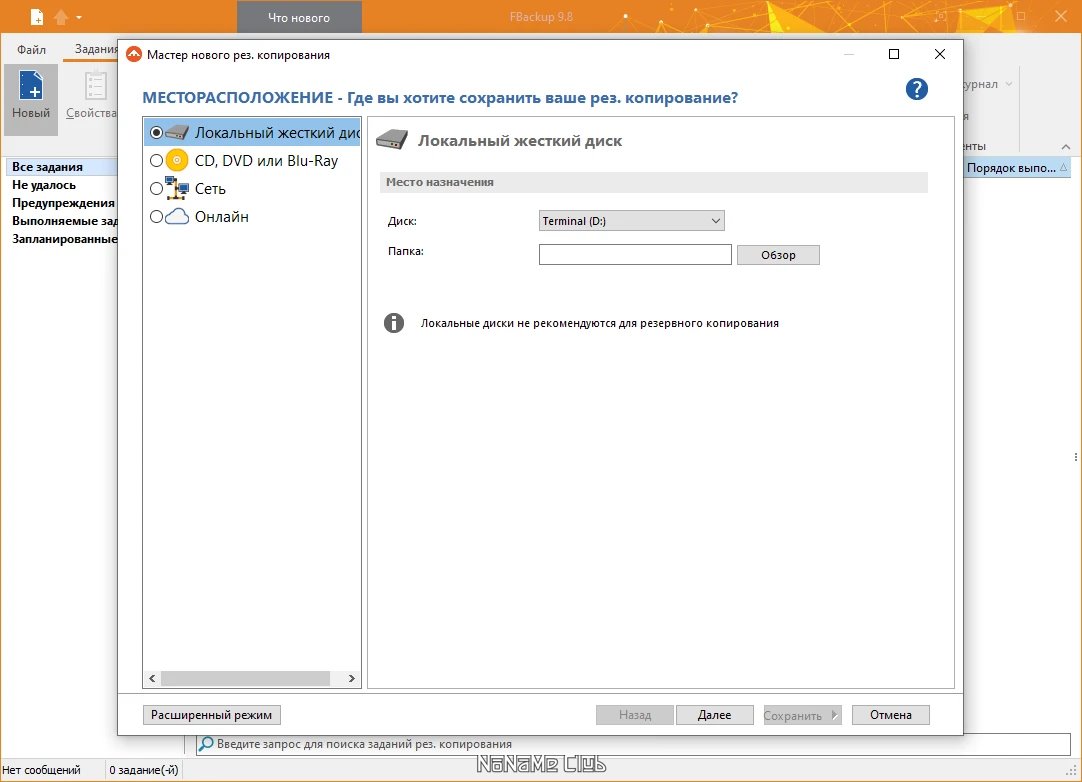1082x782 pixels.
Task: Click the 0 задание(-й) status bar entry
Action: pos(144,770)
